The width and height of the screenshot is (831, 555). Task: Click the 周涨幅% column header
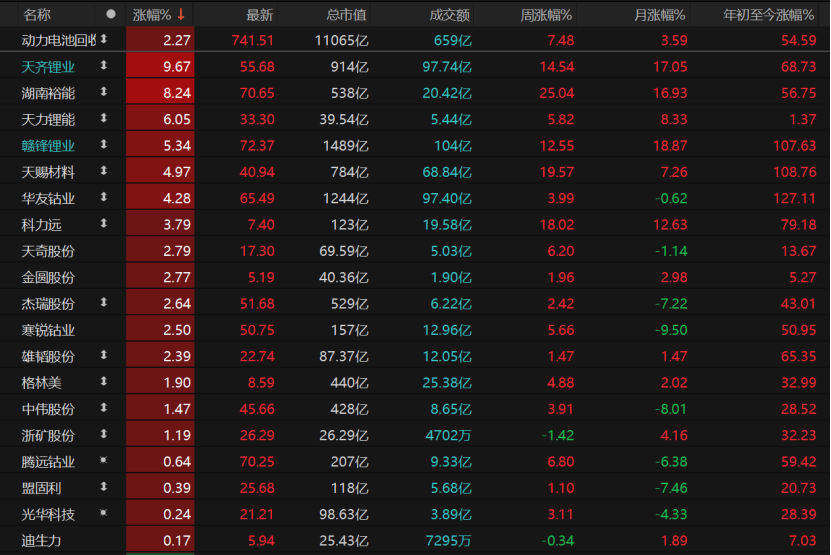(x=547, y=14)
